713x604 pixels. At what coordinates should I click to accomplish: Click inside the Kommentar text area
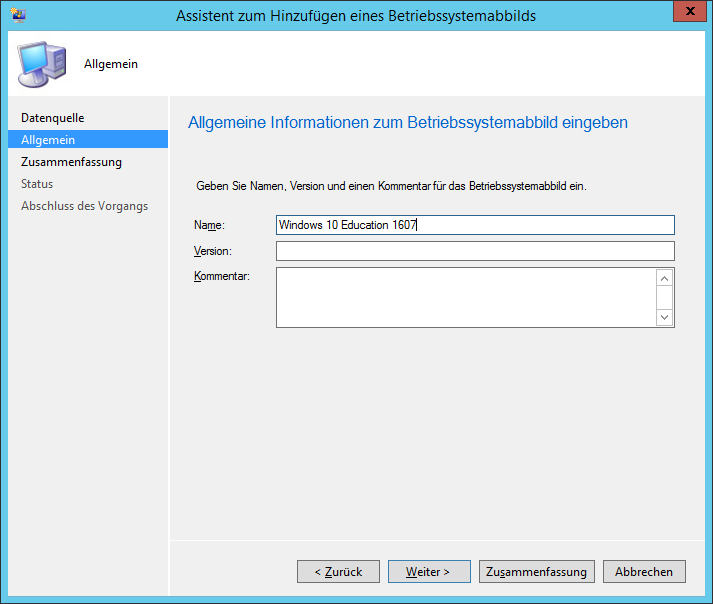[465, 297]
